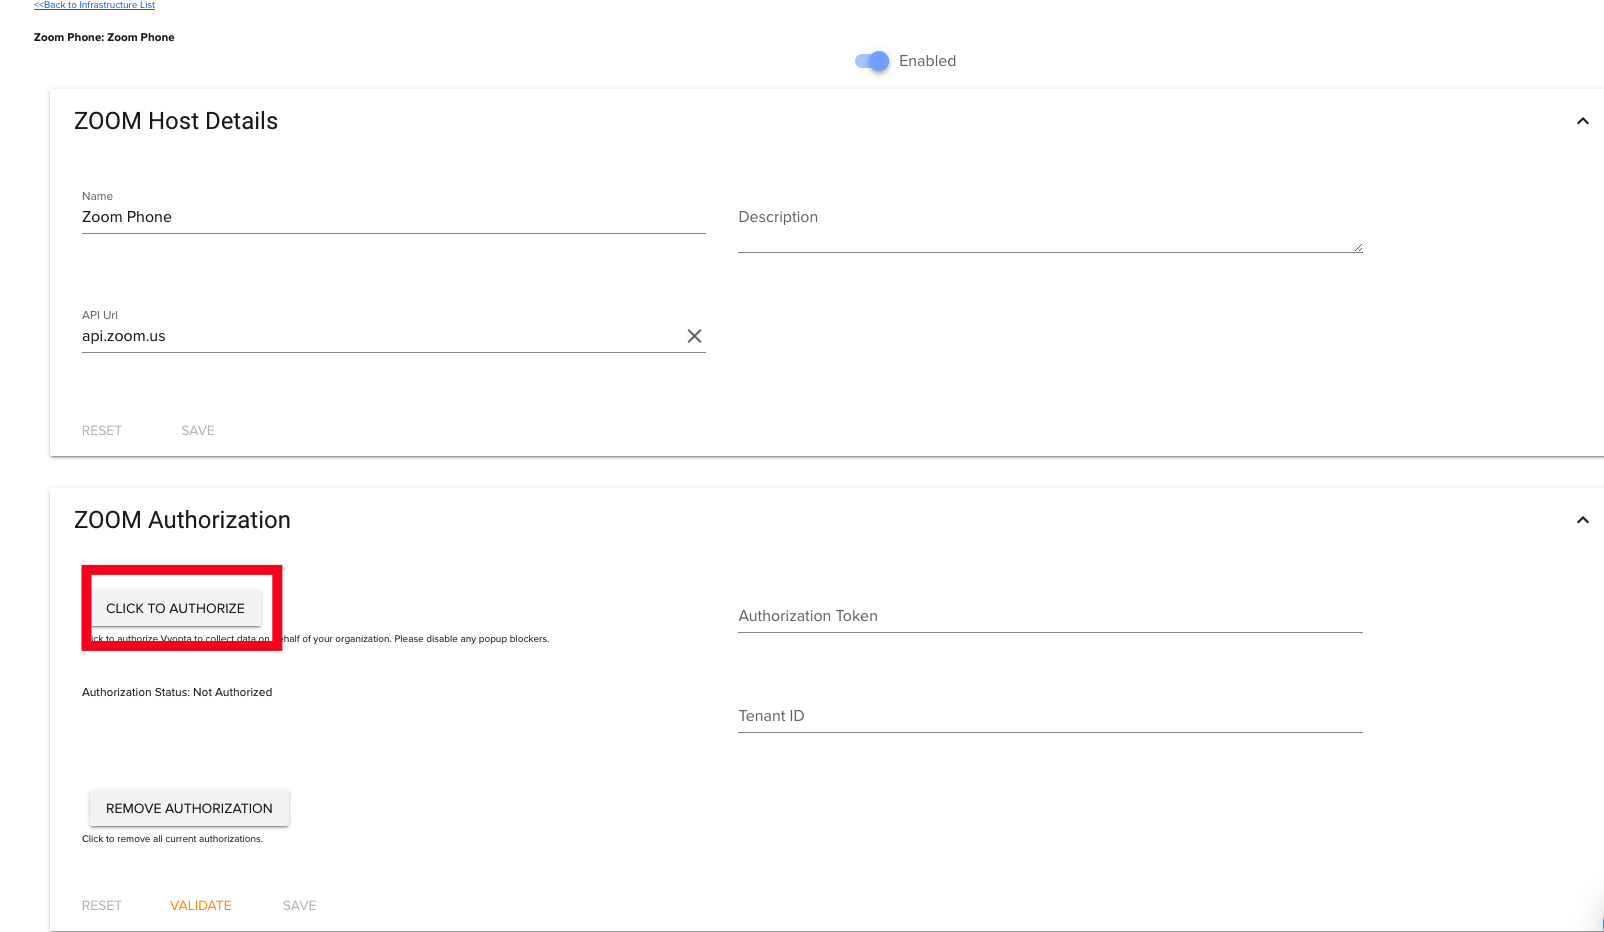Click the CLICK TO AUTHORIZE button
Image resolution: width=1604 pixels, height=932 pixels.
[x=175, y=608]
